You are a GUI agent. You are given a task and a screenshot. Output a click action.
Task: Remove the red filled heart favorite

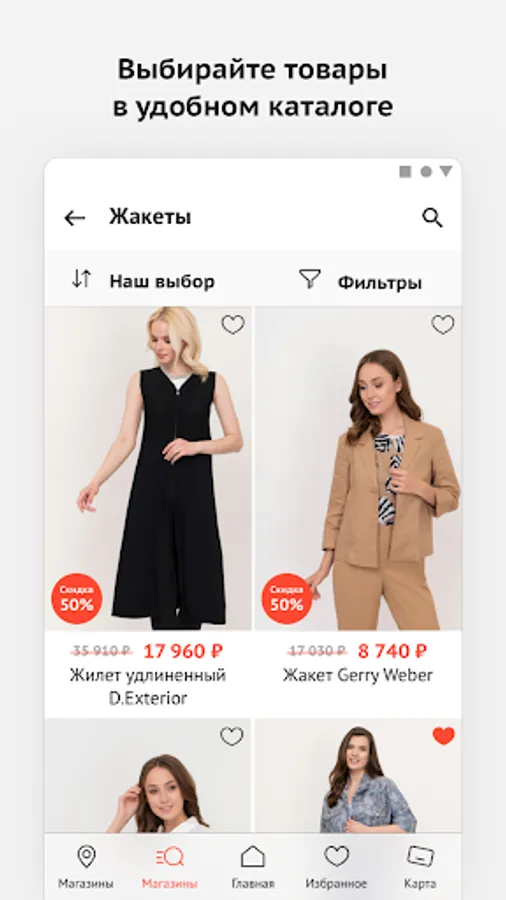(x=443, y=736)
